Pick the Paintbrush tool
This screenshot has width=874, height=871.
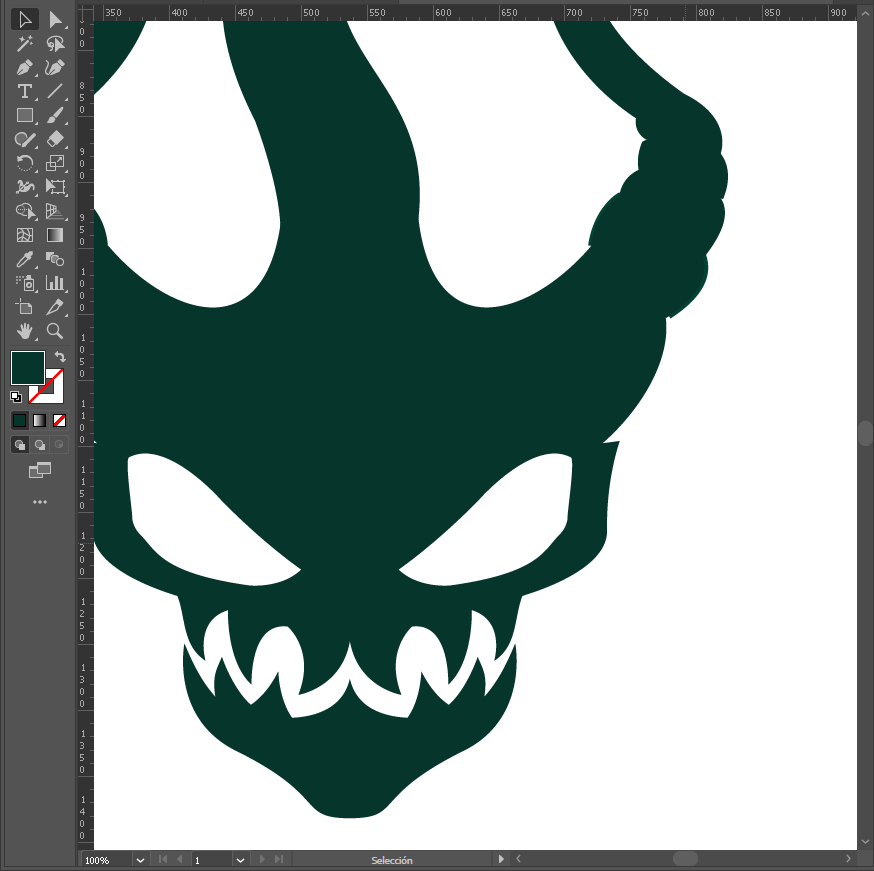55,115
